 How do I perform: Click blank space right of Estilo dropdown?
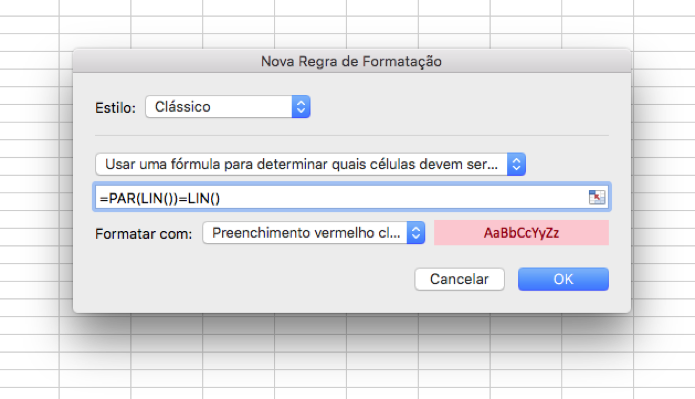pos(459,107)
